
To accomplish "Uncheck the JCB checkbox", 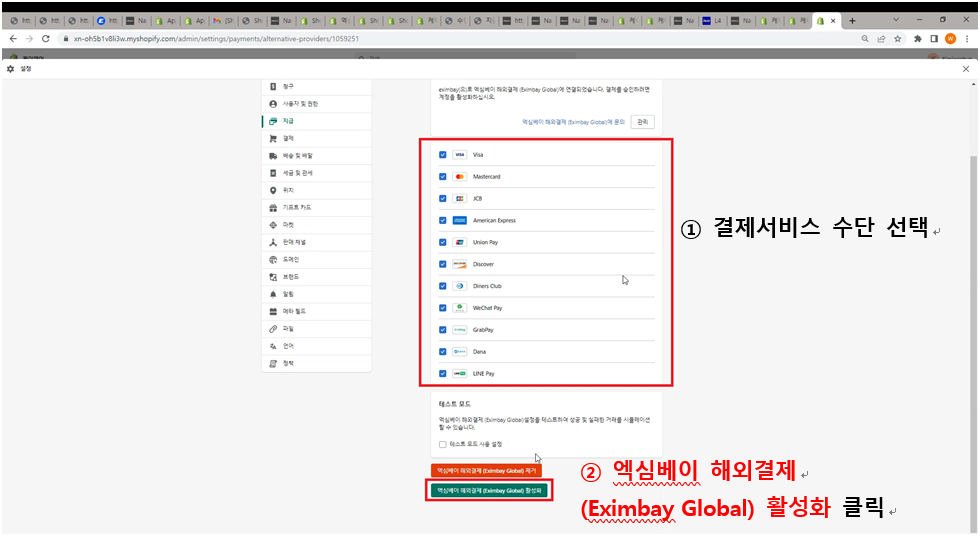I will 442,199.
